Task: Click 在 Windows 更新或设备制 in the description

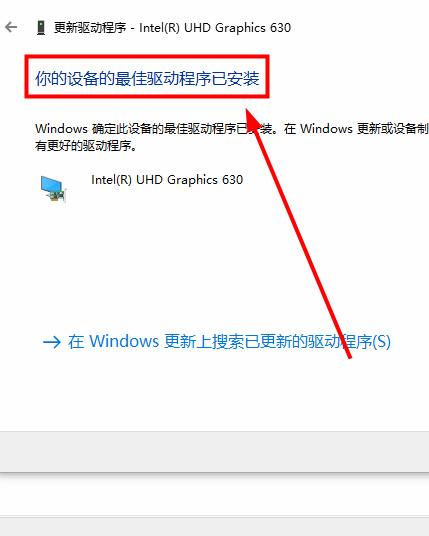Action: pyautogui.click(x=356, y=129)
